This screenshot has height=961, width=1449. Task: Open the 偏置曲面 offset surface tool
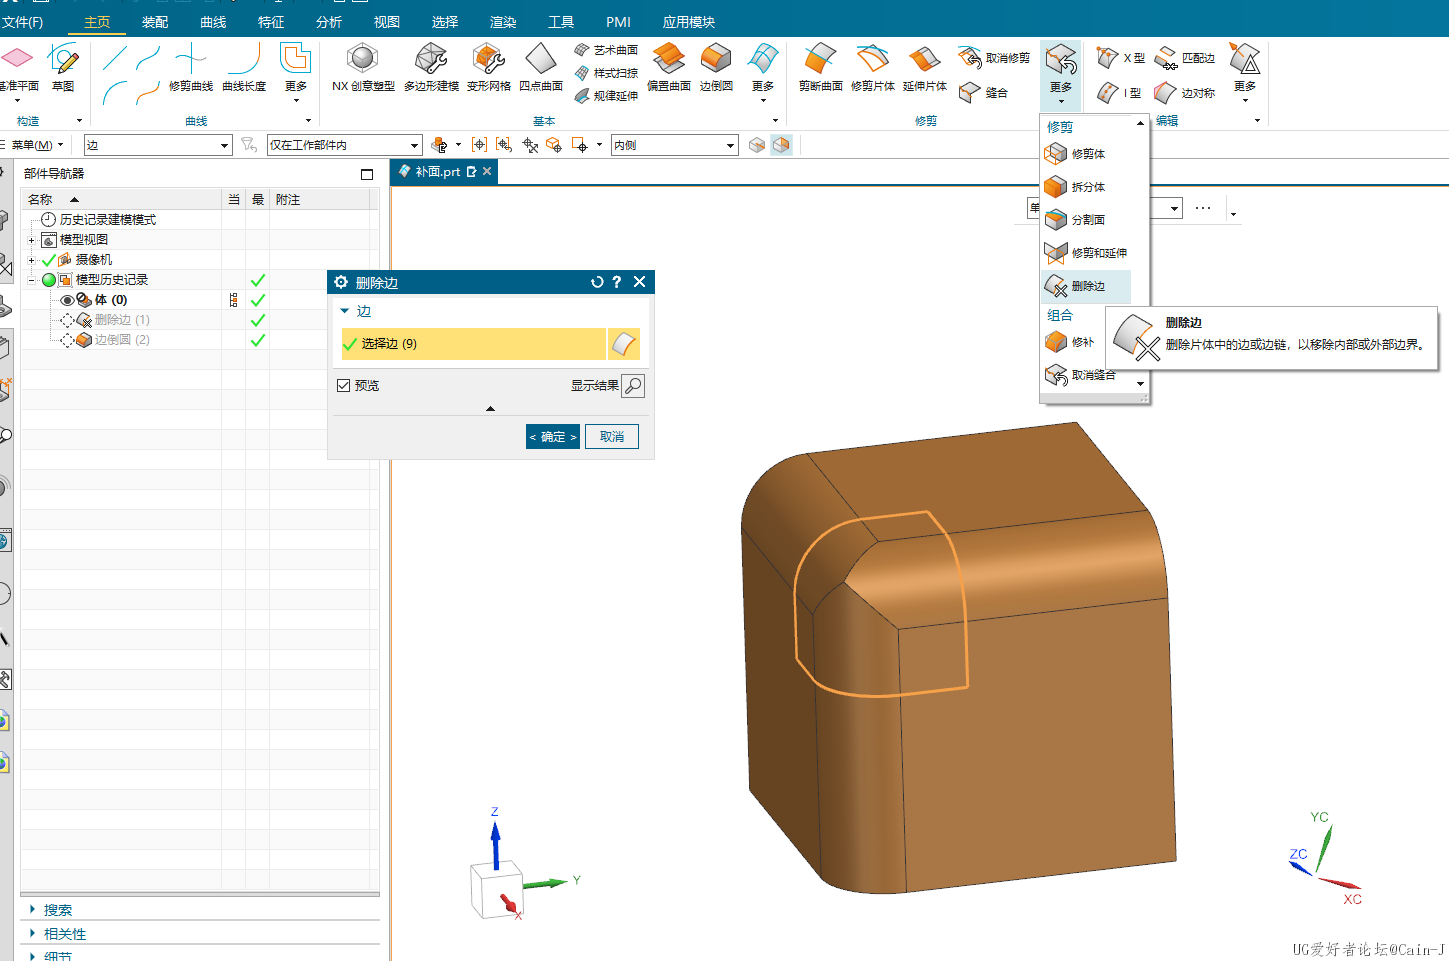(669, 67)
